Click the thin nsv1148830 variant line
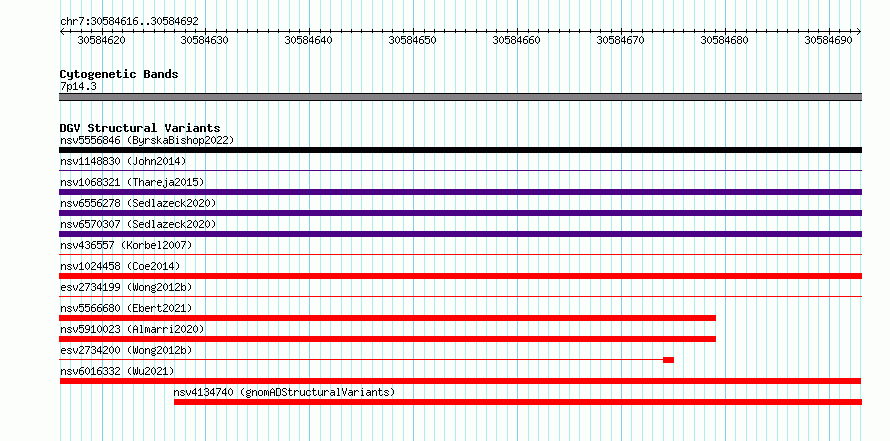The height and width of the screenshot is (441, 890). tap(460, 170)
